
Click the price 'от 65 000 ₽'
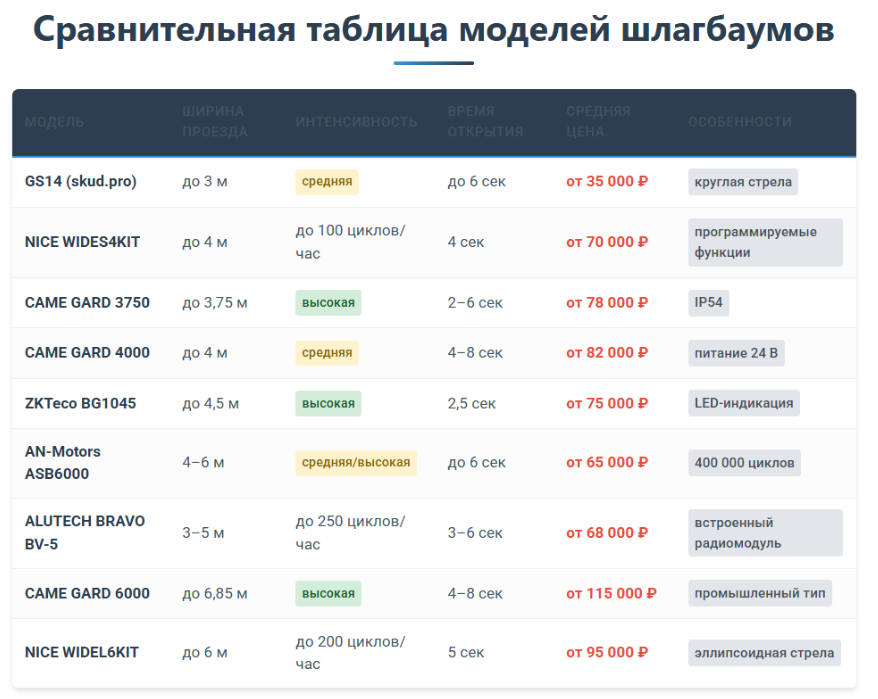(x=607, y=463)
